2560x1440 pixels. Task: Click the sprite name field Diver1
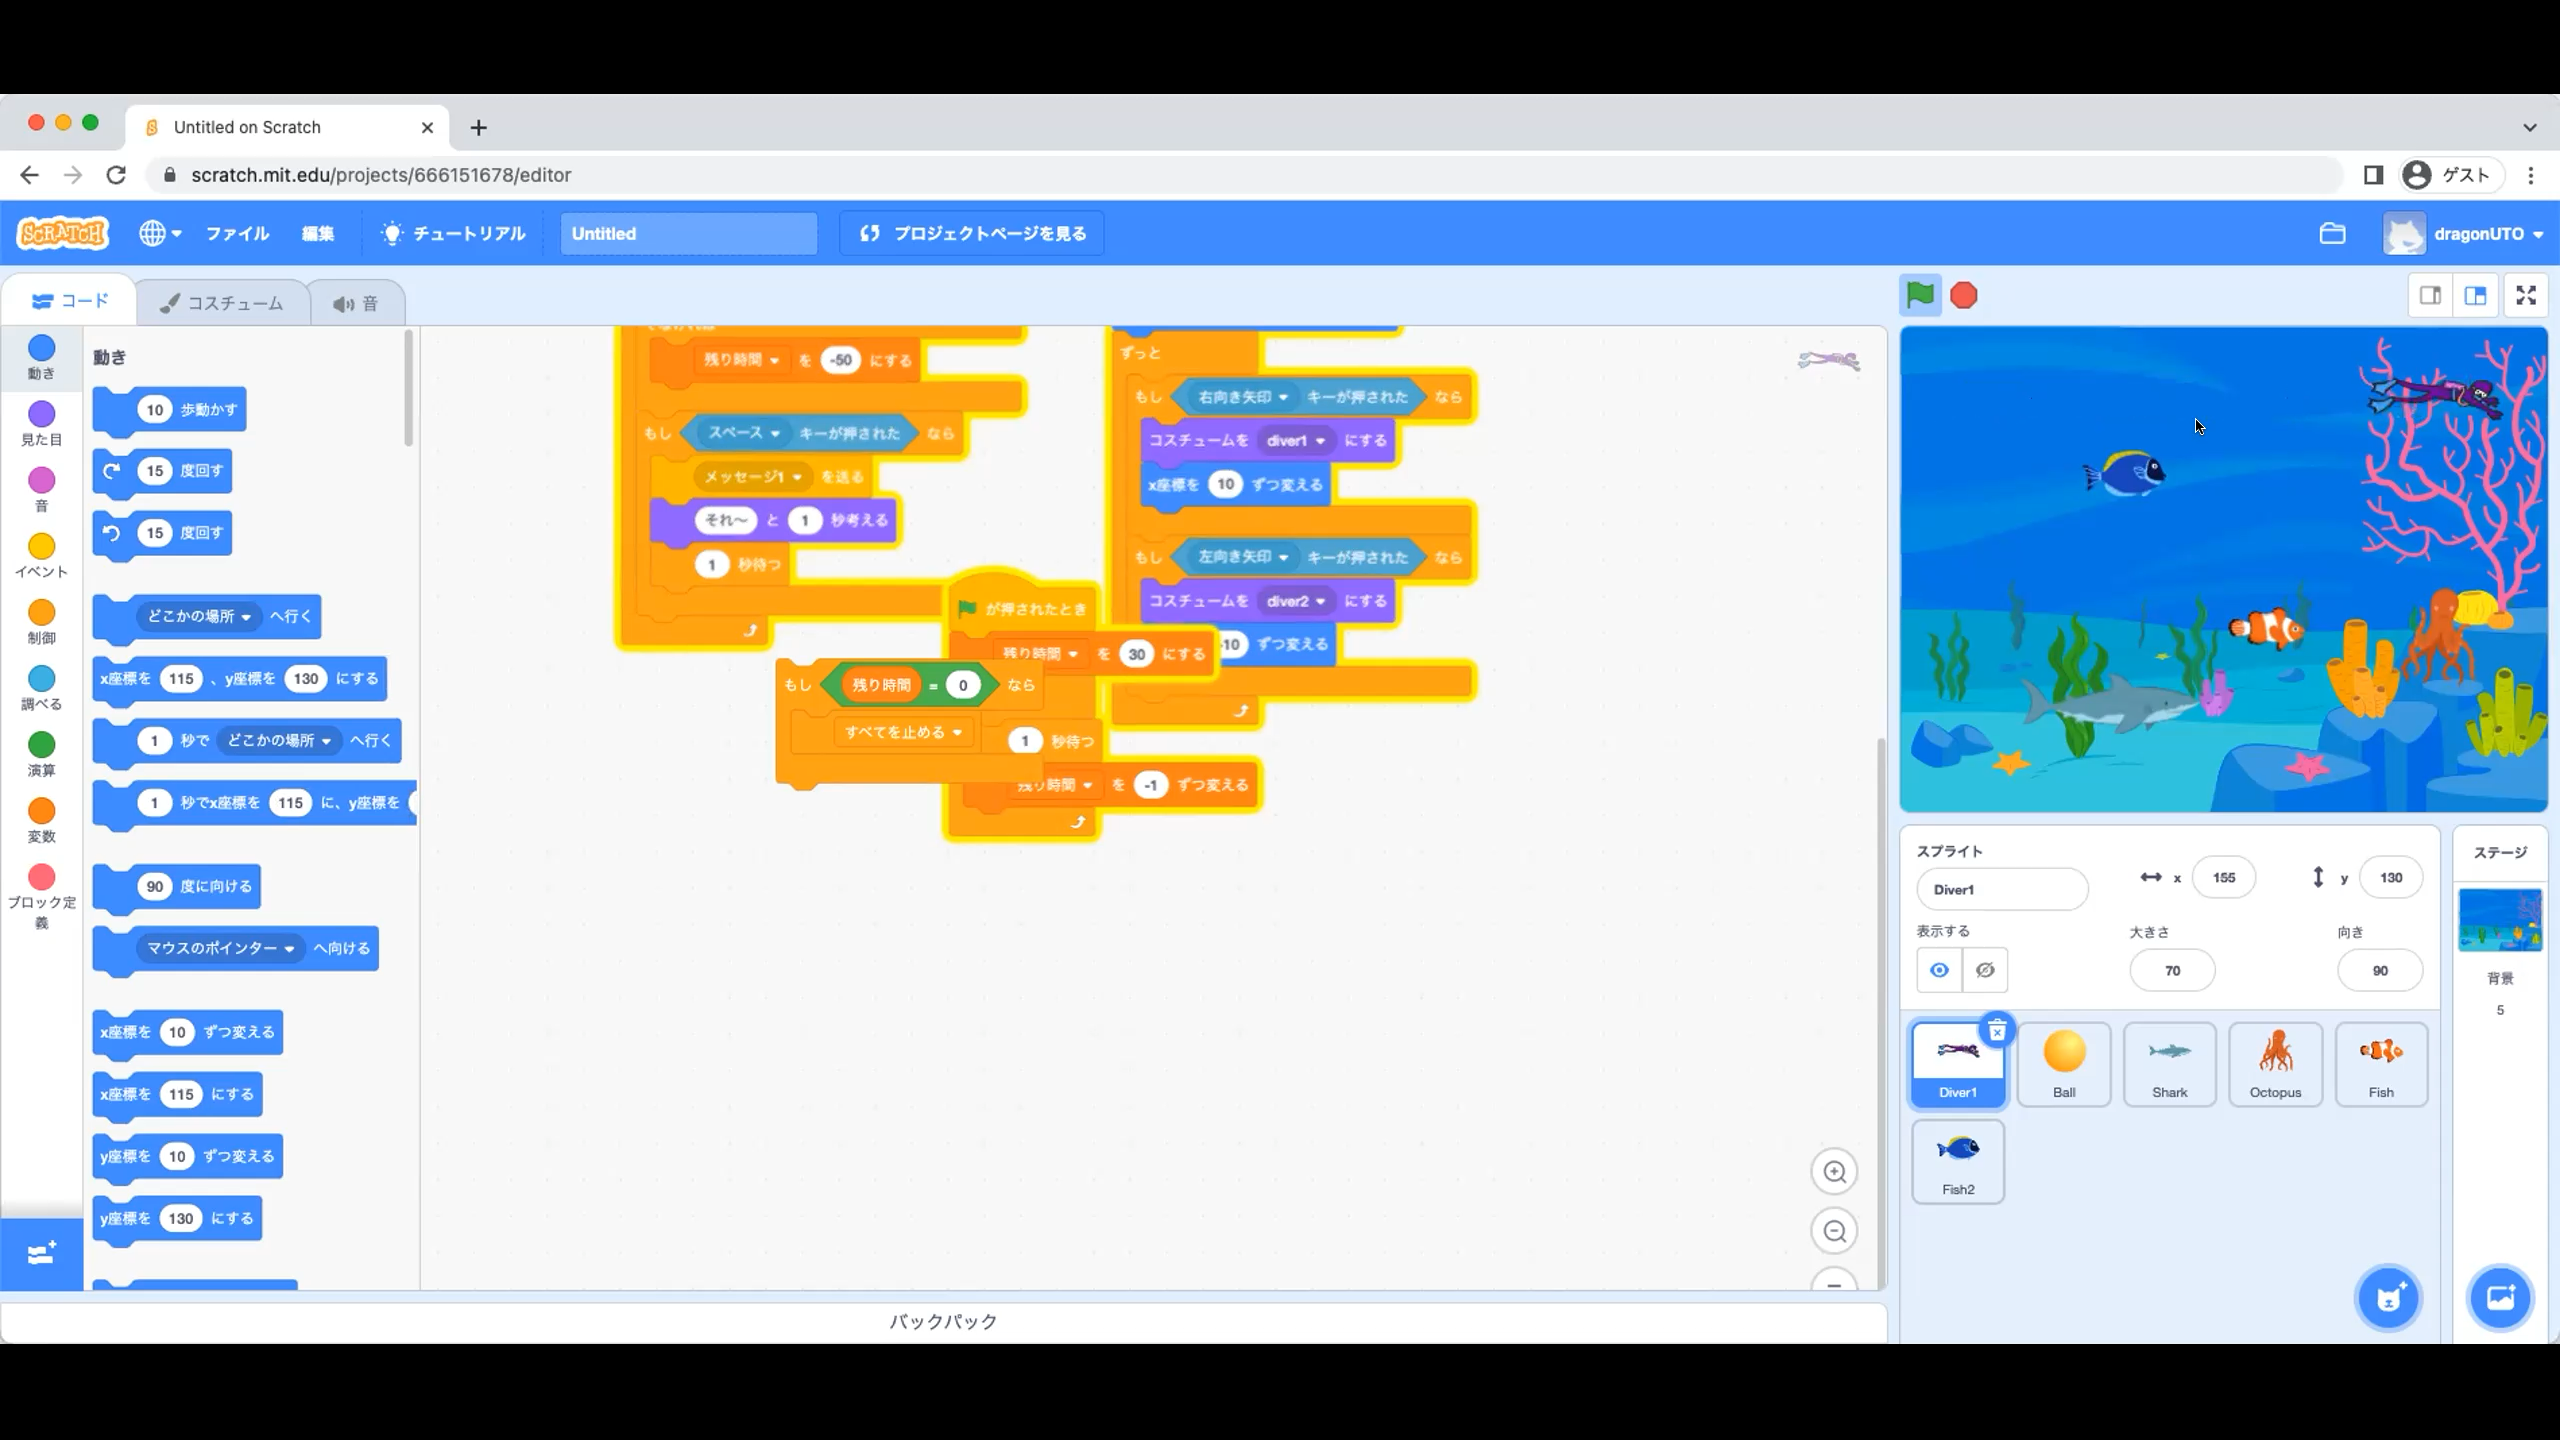pos(2002,889)
